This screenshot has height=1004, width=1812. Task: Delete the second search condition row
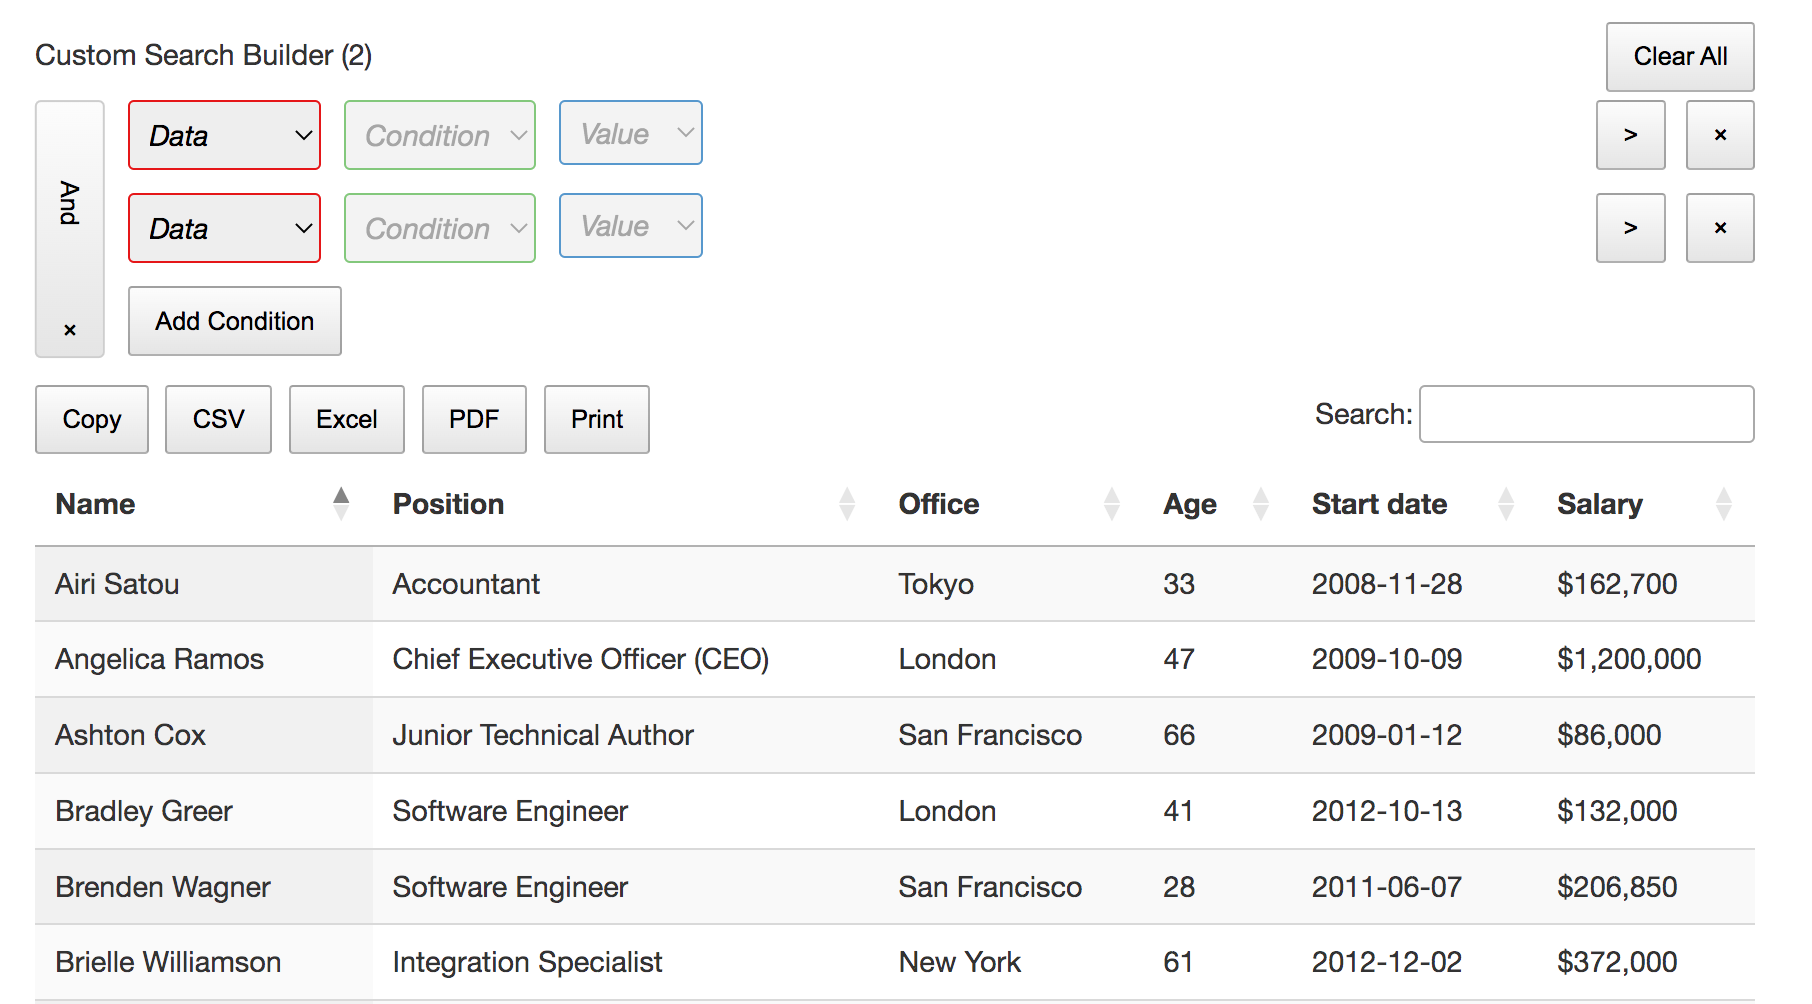click(1719, 228)
